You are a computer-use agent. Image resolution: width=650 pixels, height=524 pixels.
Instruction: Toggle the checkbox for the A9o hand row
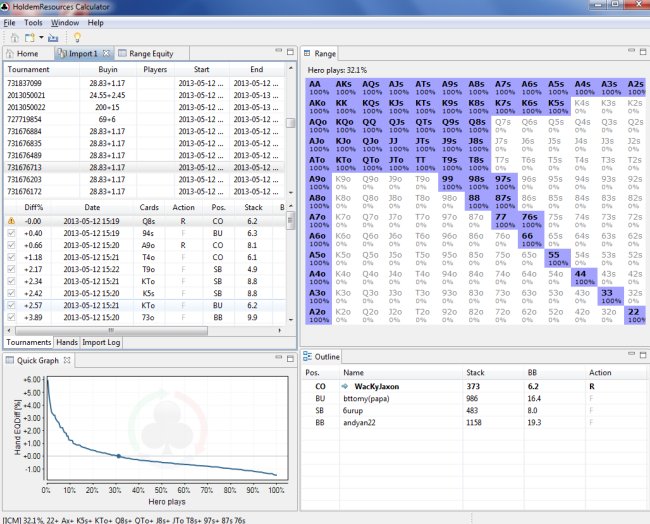pyautogui.click(x=11, y=245)
